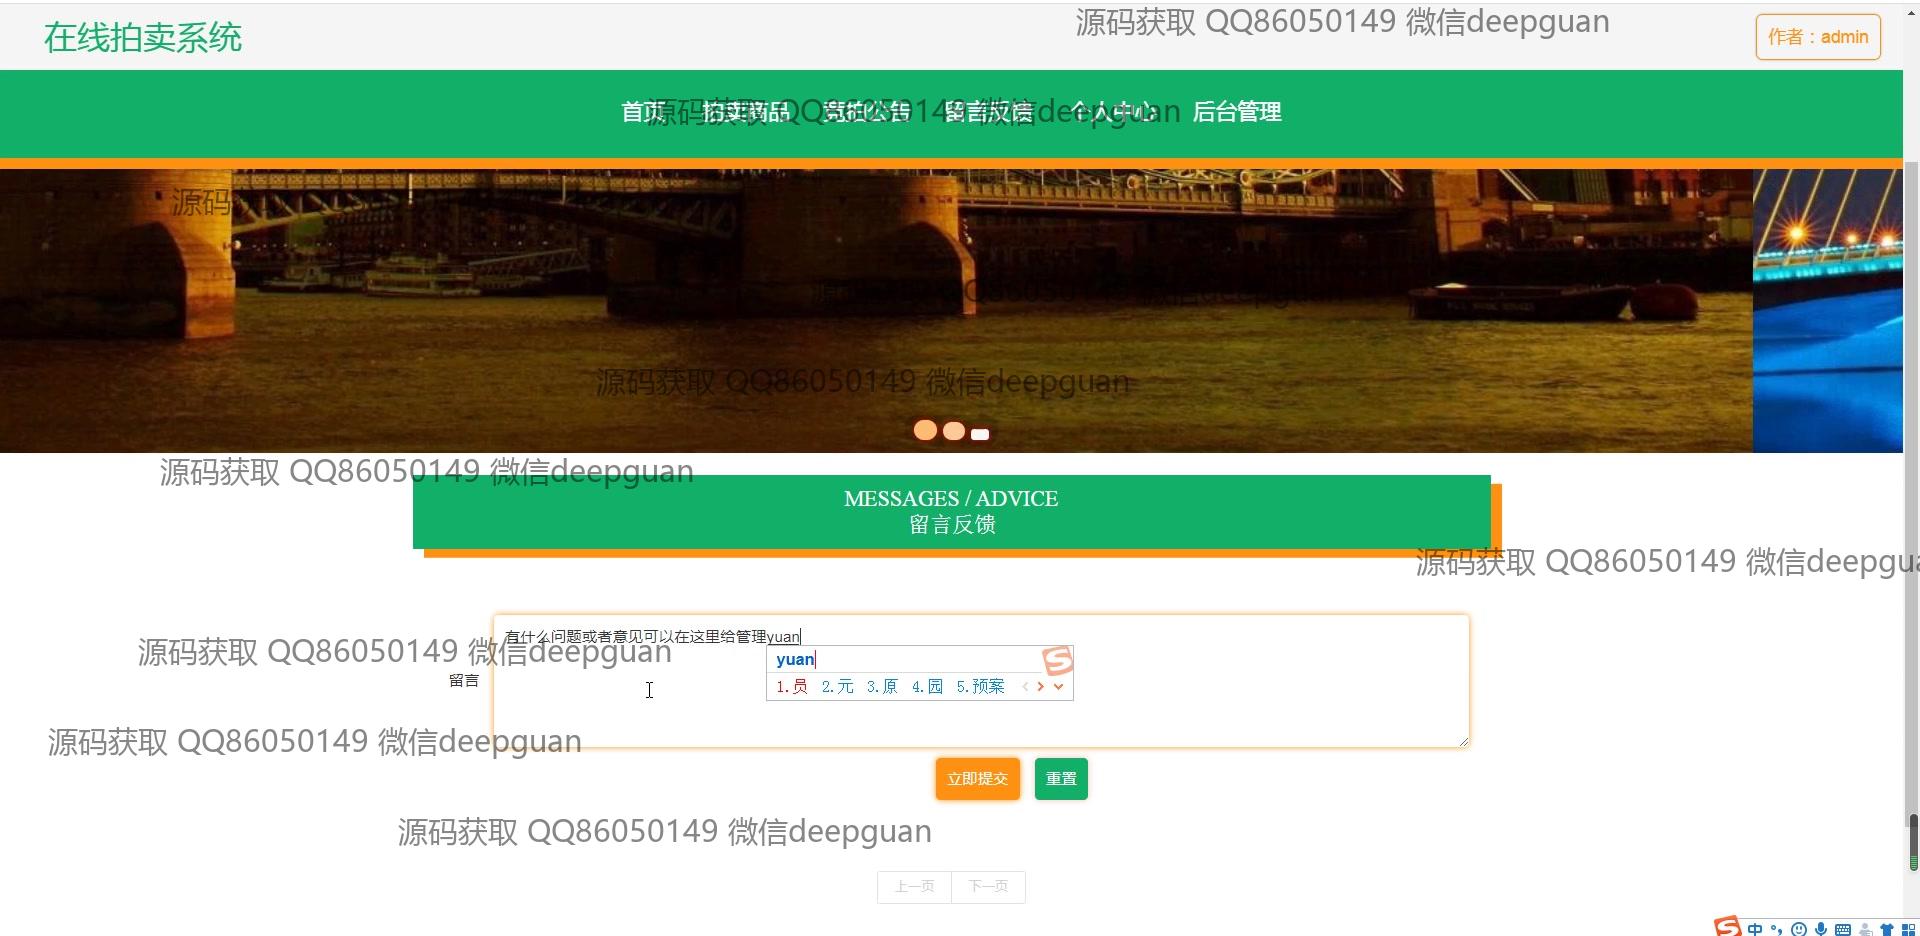This screenshot has width=1920, height=936.
Task: Expand the IME candidate list with the down chevron
Action: tap(1058, 686)
